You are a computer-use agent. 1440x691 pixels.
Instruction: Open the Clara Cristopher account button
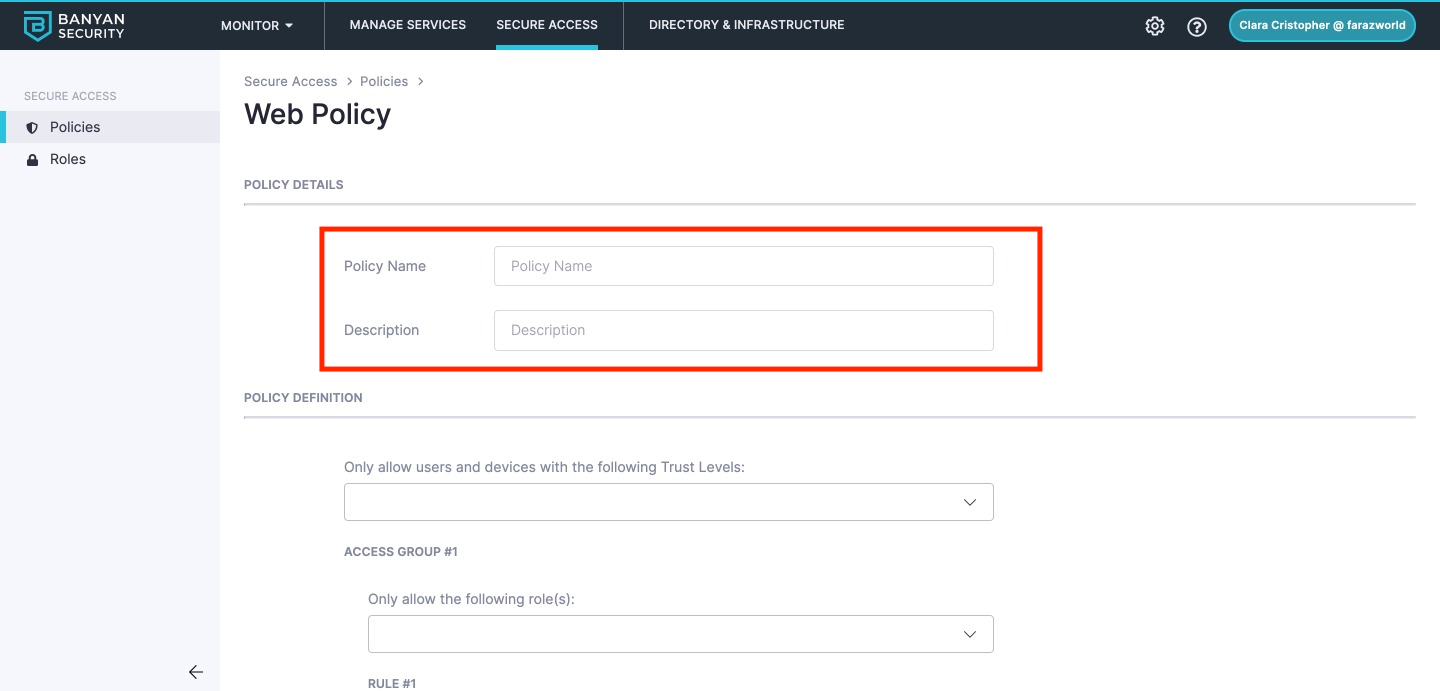pos(1322,26)
